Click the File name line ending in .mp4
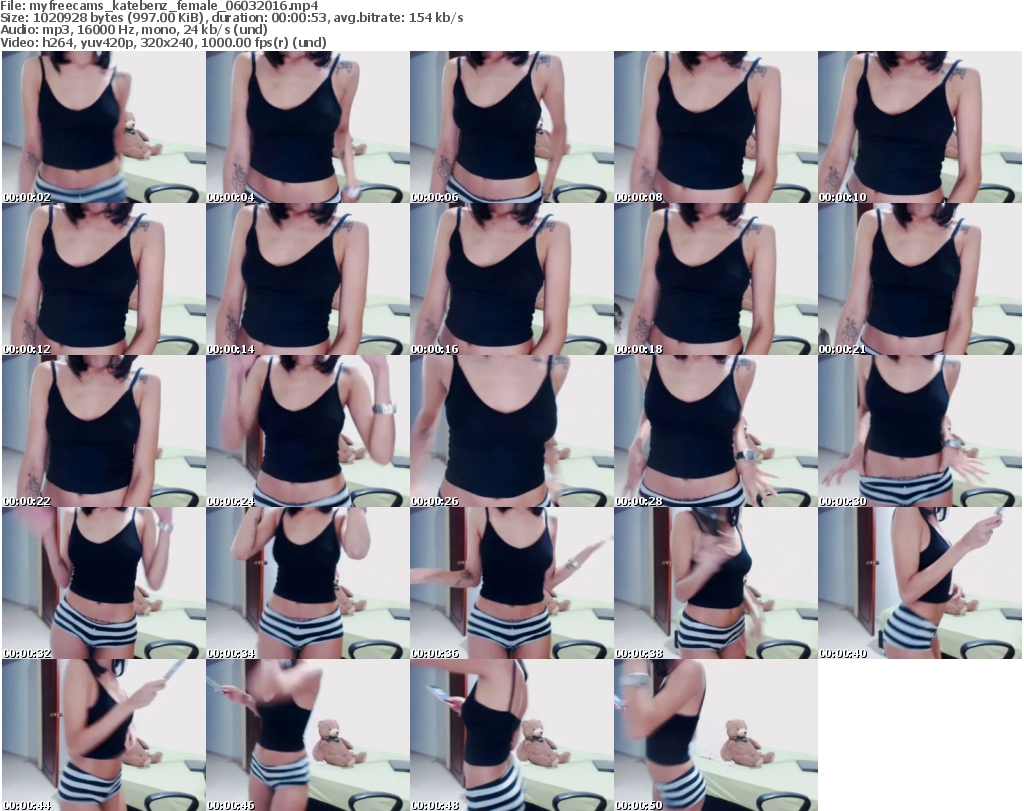This screenshot has height=811, width=1024. [x=159, y=6]
